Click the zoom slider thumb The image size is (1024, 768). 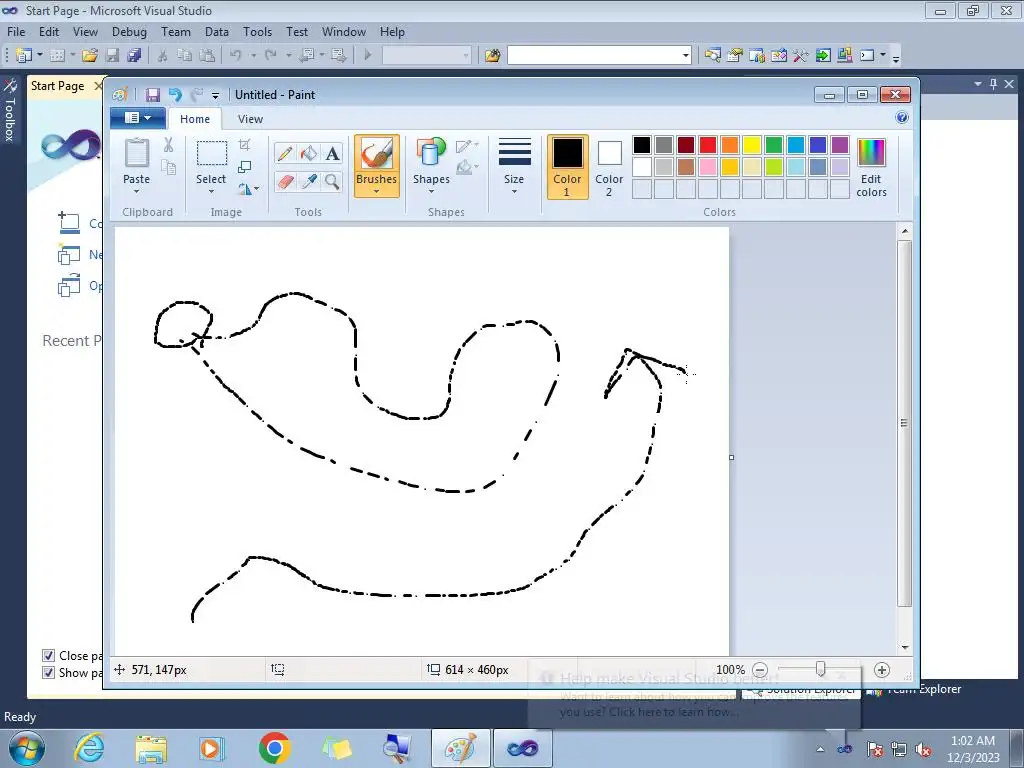[x=821, y=669]
